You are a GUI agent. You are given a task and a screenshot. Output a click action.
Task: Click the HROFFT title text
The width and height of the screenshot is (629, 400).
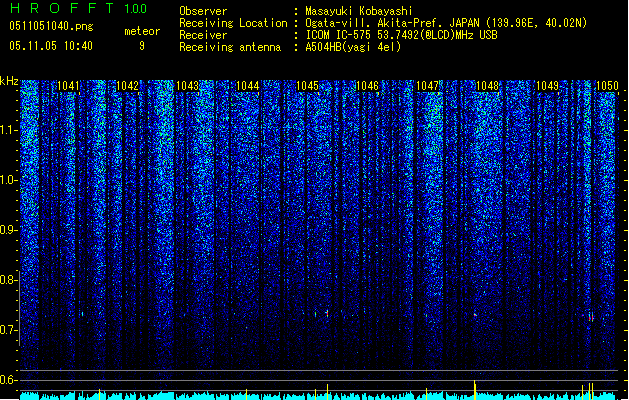62,8
